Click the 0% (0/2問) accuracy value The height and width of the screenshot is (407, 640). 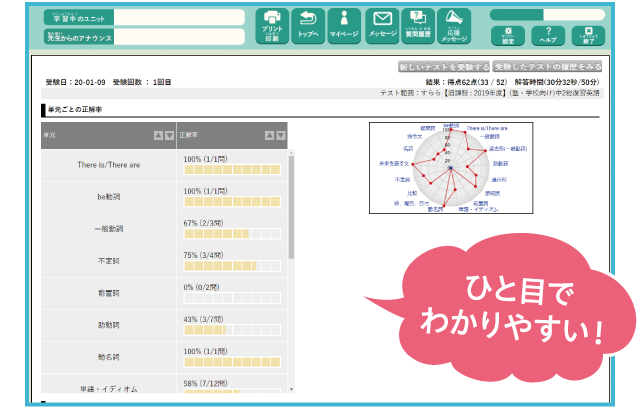click(x=202, y=287)
